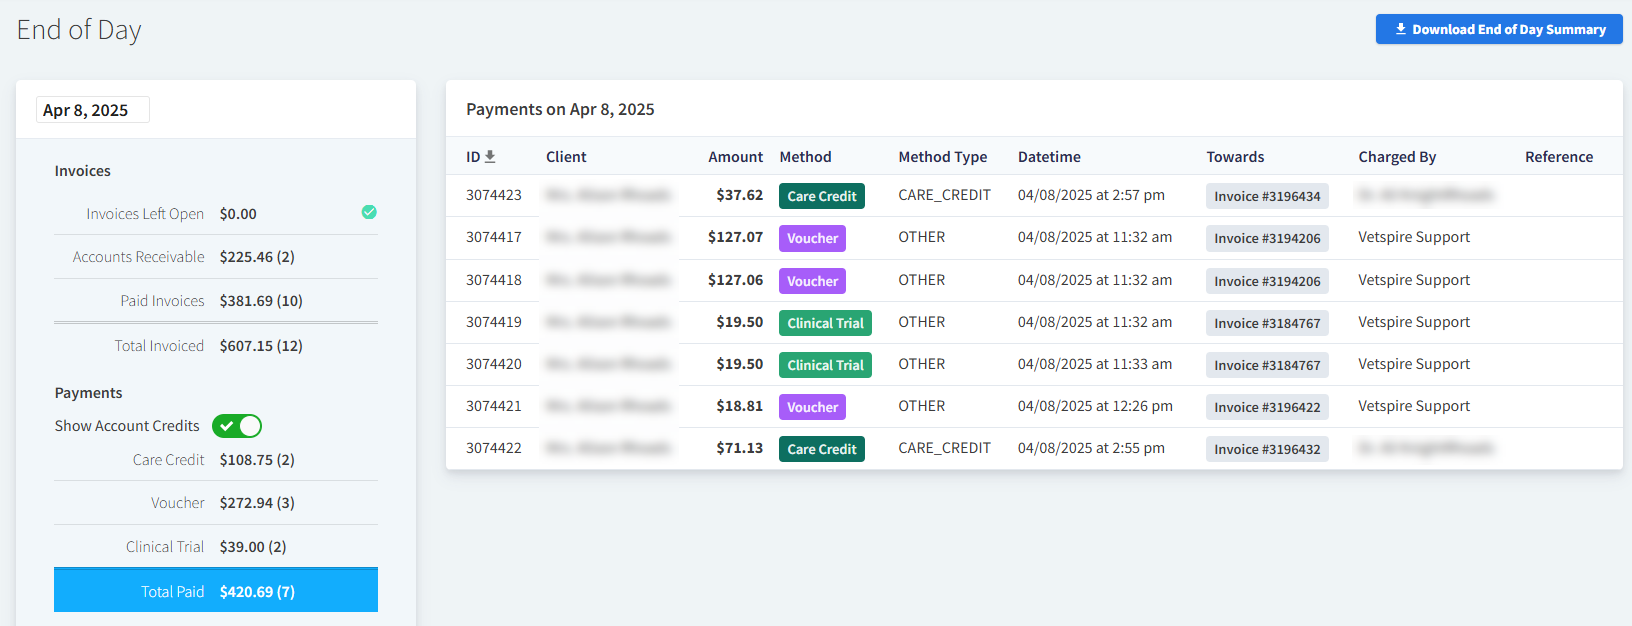Click Invoice #3196422 badge
Image resolution: width=1632 pixels, height=626 pixels.
(1266, 408)
